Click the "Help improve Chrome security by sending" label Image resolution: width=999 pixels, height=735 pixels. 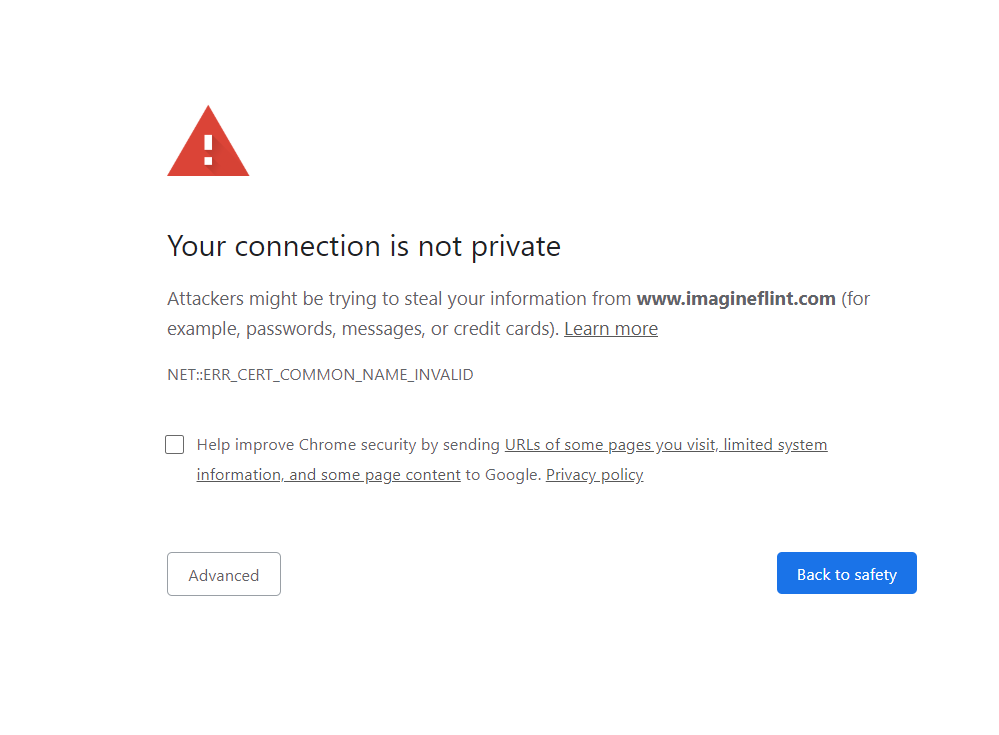[348, 445]
